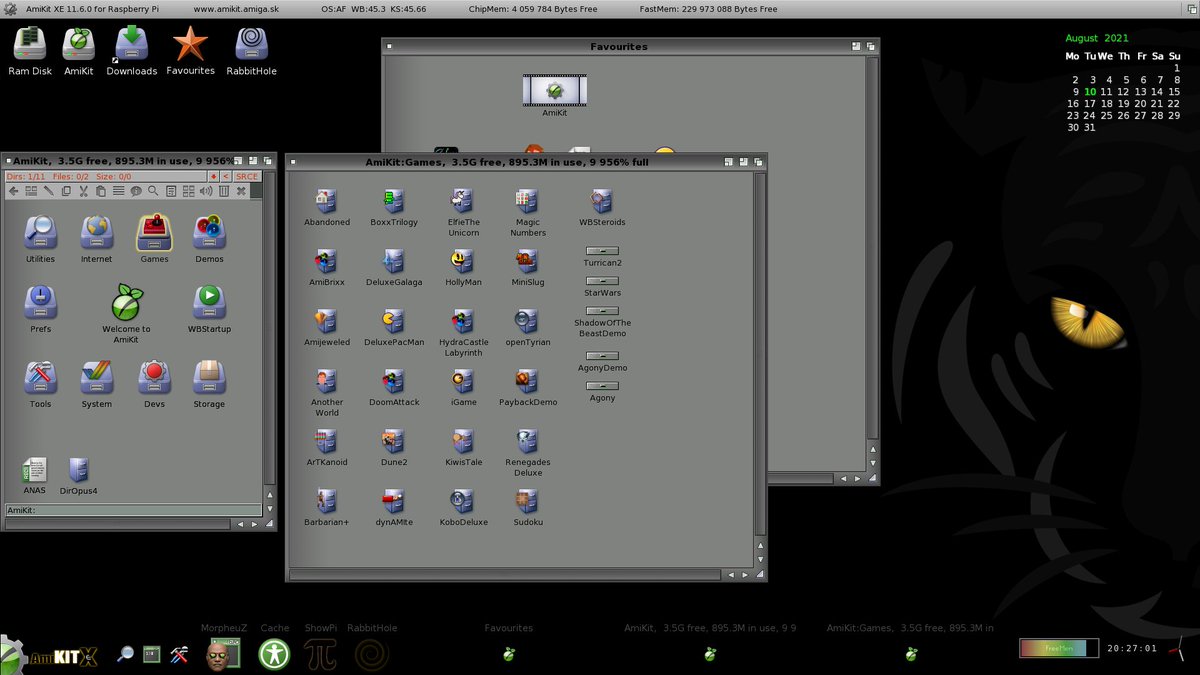
Task: Open AmiKit film icon in Favourites window
Action: tap(555, 96)
